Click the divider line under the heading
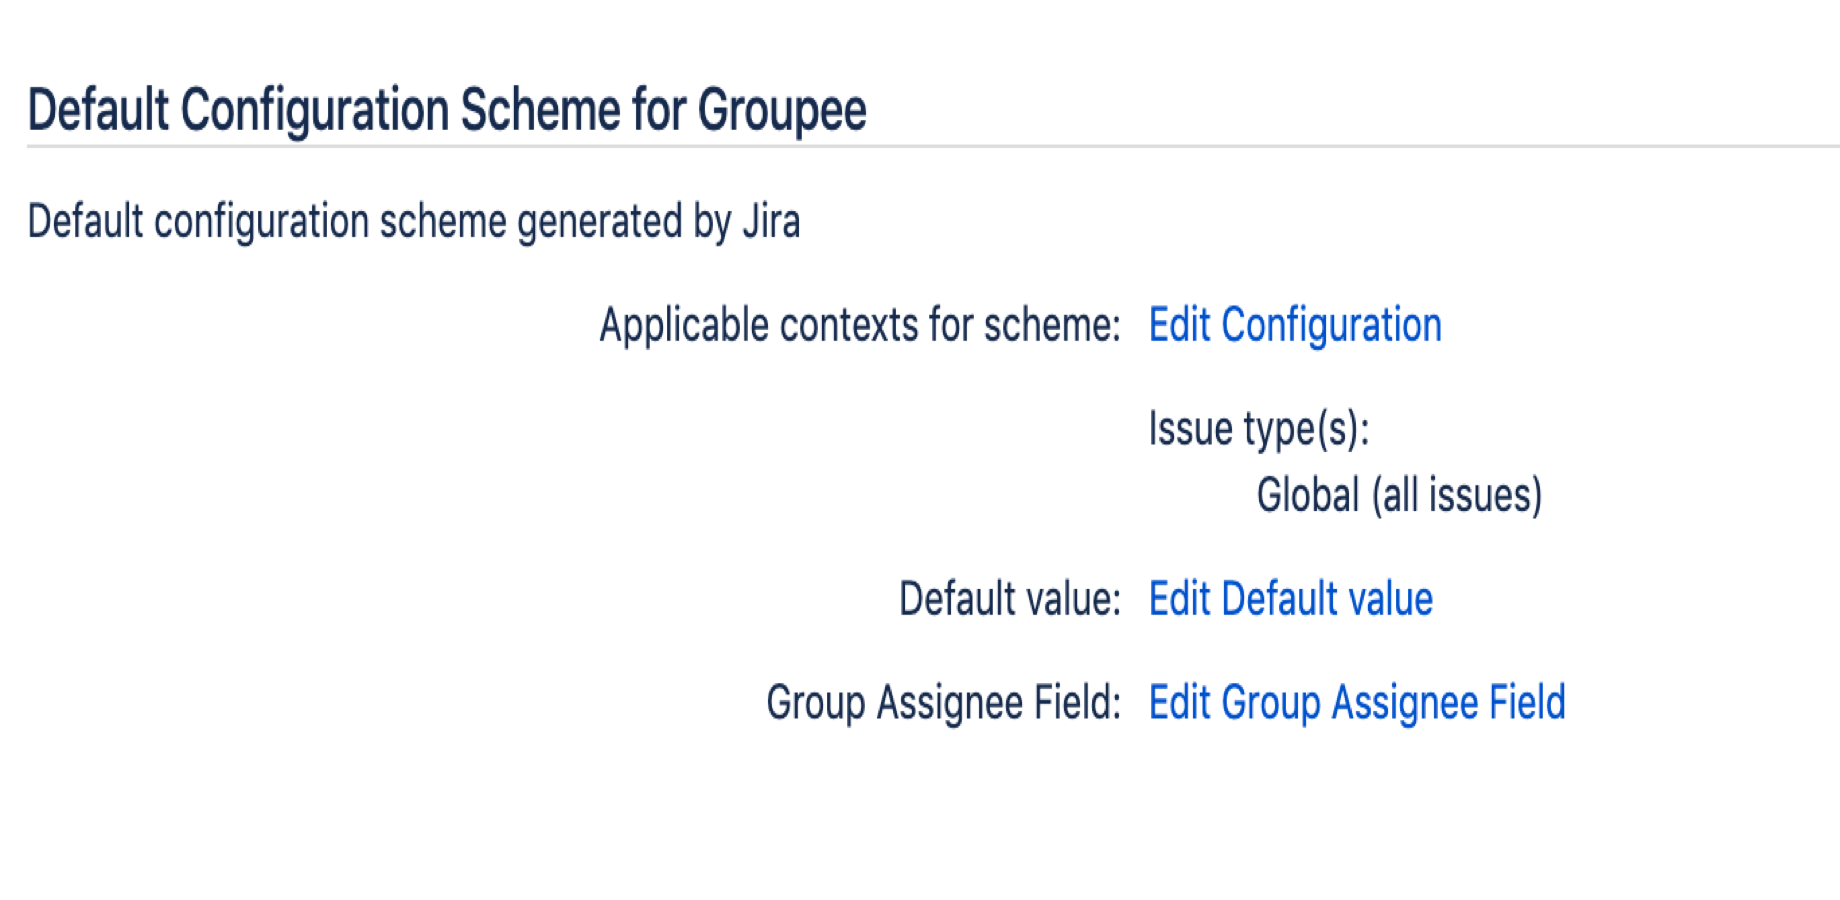This screenshot has height=900, width=1840. [933, 146]
